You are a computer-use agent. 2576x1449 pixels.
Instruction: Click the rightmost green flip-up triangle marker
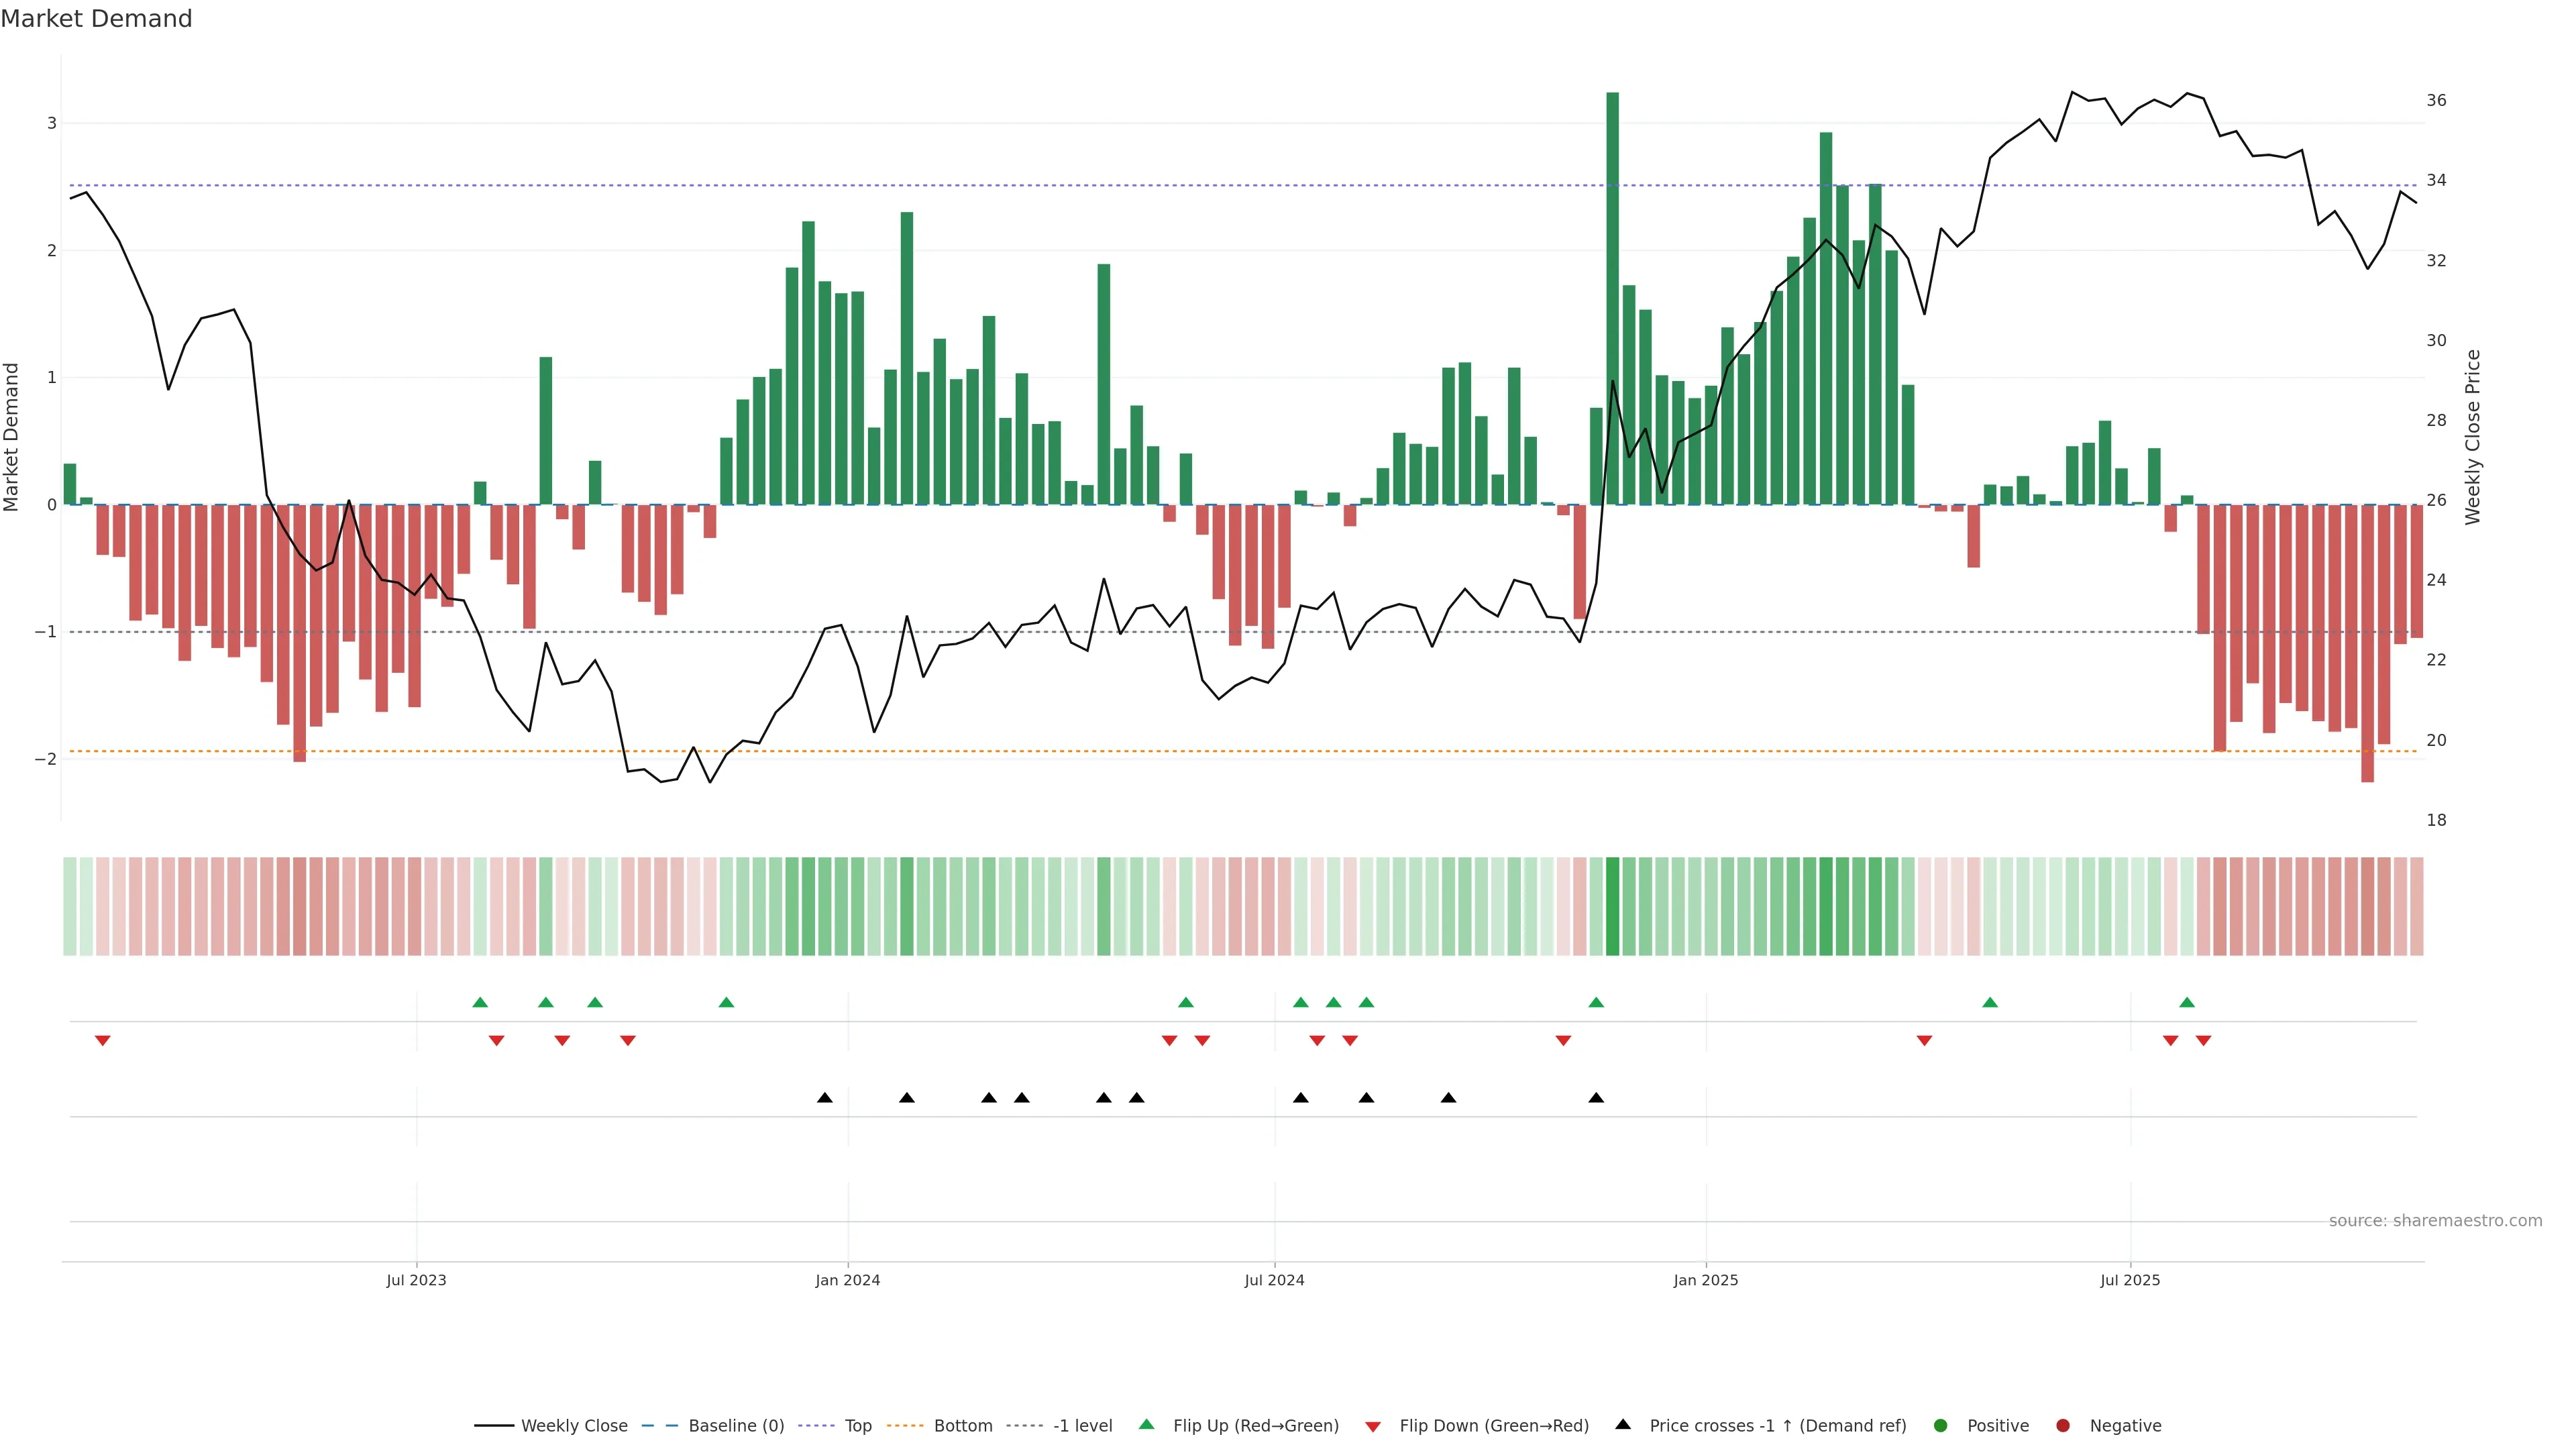click(2187, 1002)
